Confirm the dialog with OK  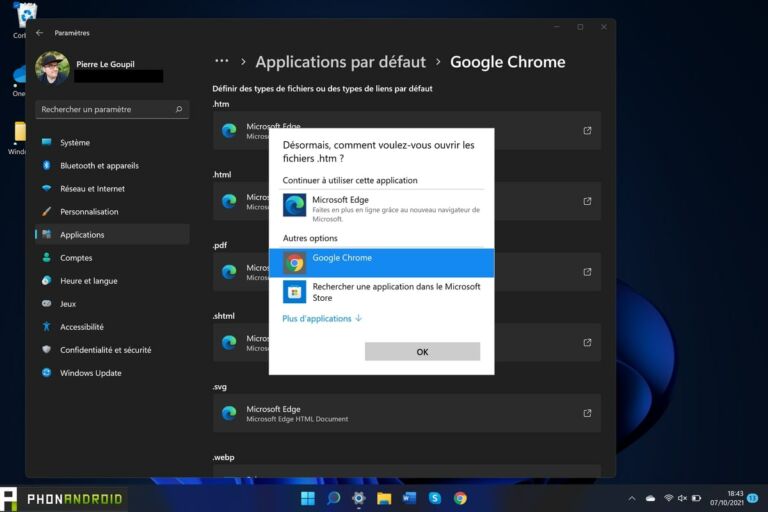click(422, 352)
